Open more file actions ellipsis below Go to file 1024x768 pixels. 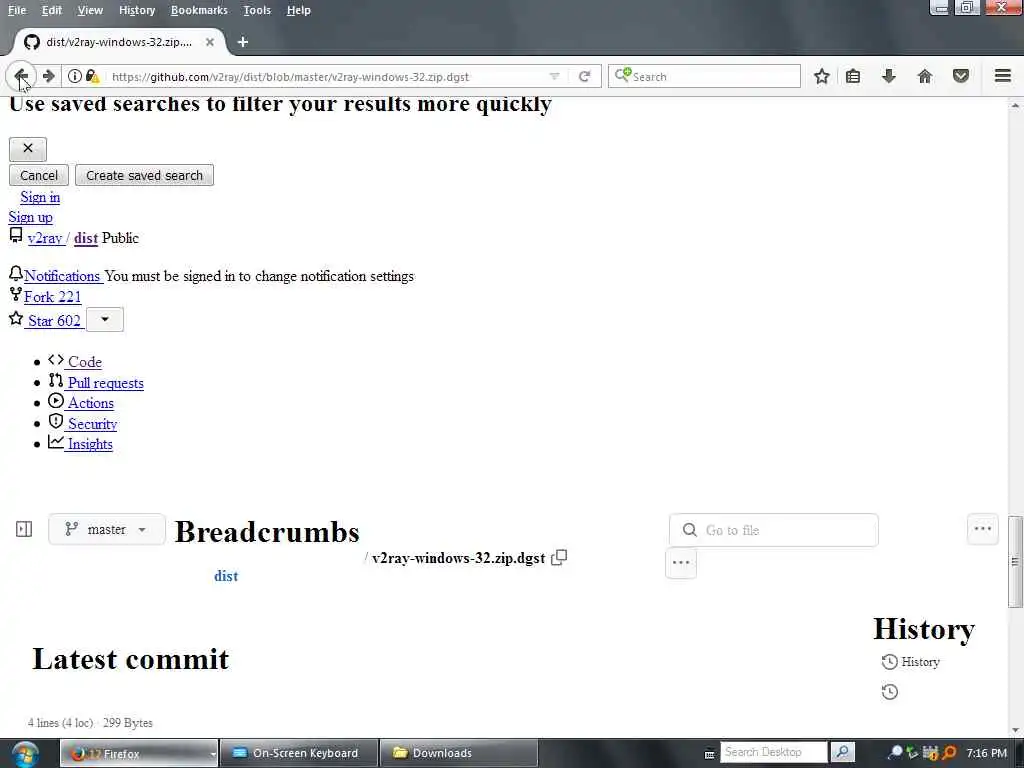[680, 562]
